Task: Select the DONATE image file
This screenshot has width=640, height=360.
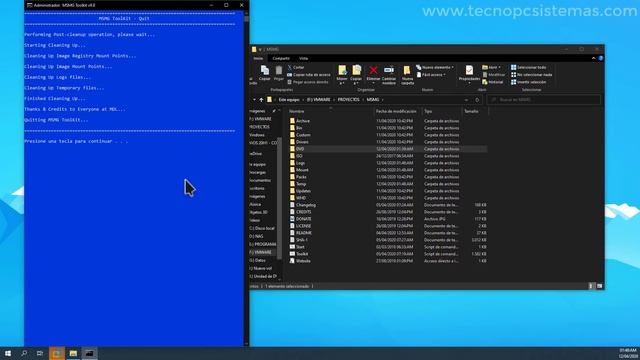Action: [x=304, y=219]
